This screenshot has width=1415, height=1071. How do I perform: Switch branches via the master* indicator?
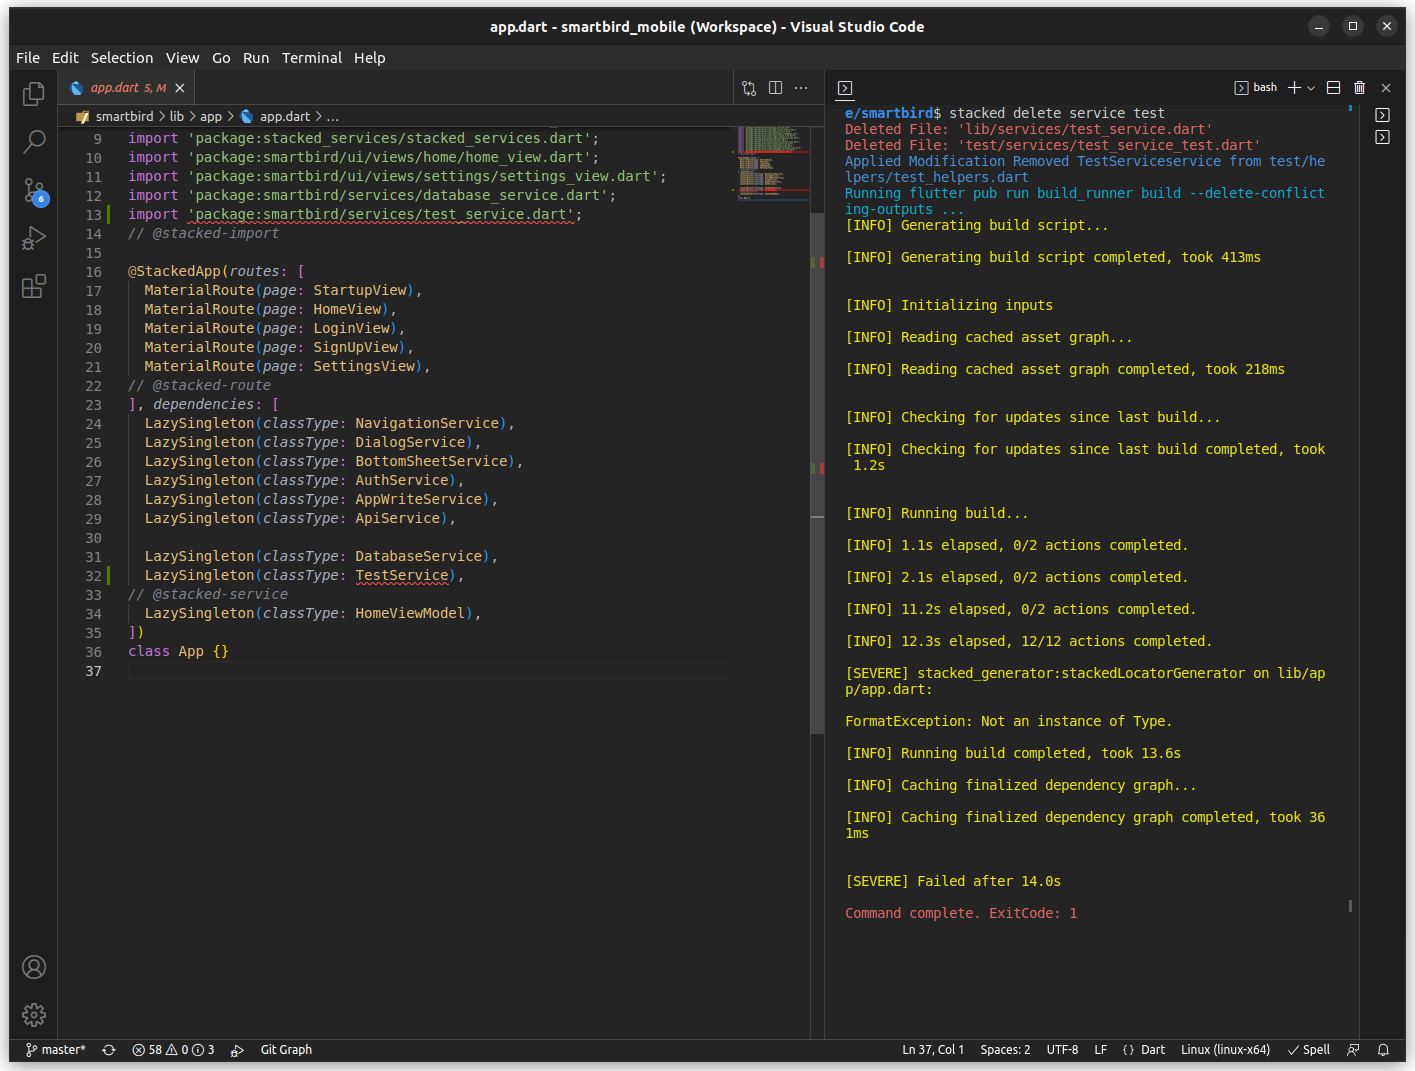[x=55, y=1049]
